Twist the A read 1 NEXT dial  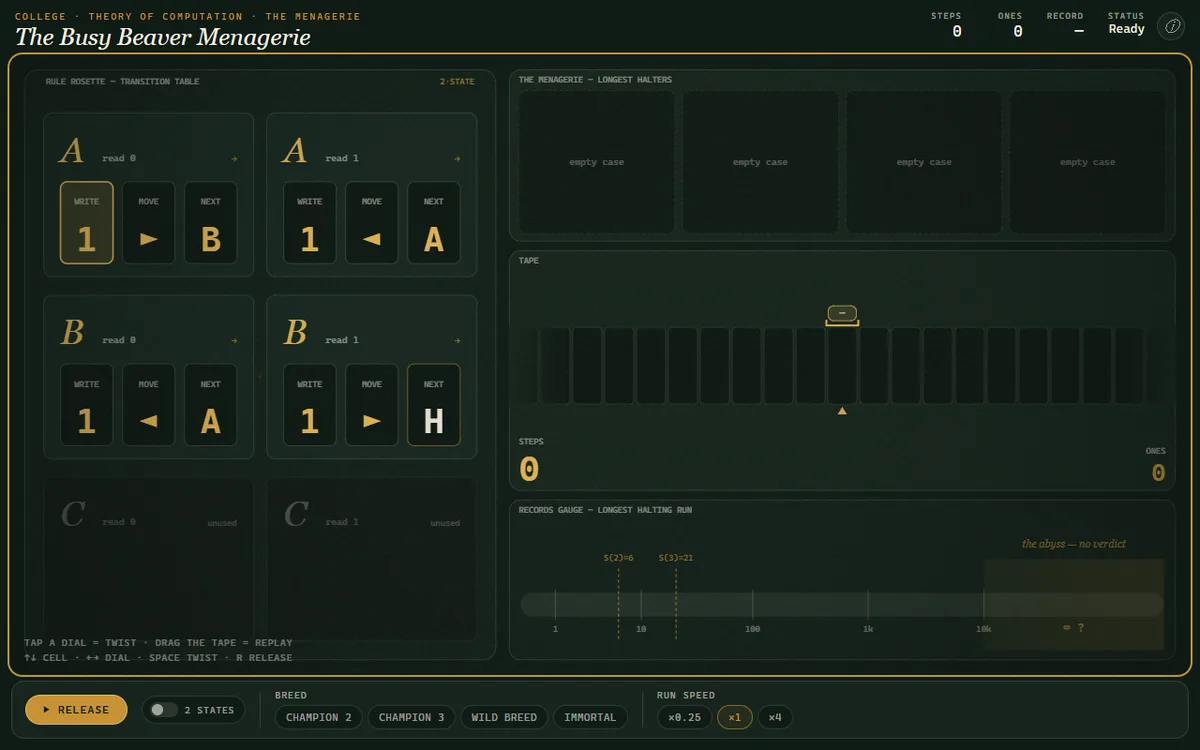point(434,222)
